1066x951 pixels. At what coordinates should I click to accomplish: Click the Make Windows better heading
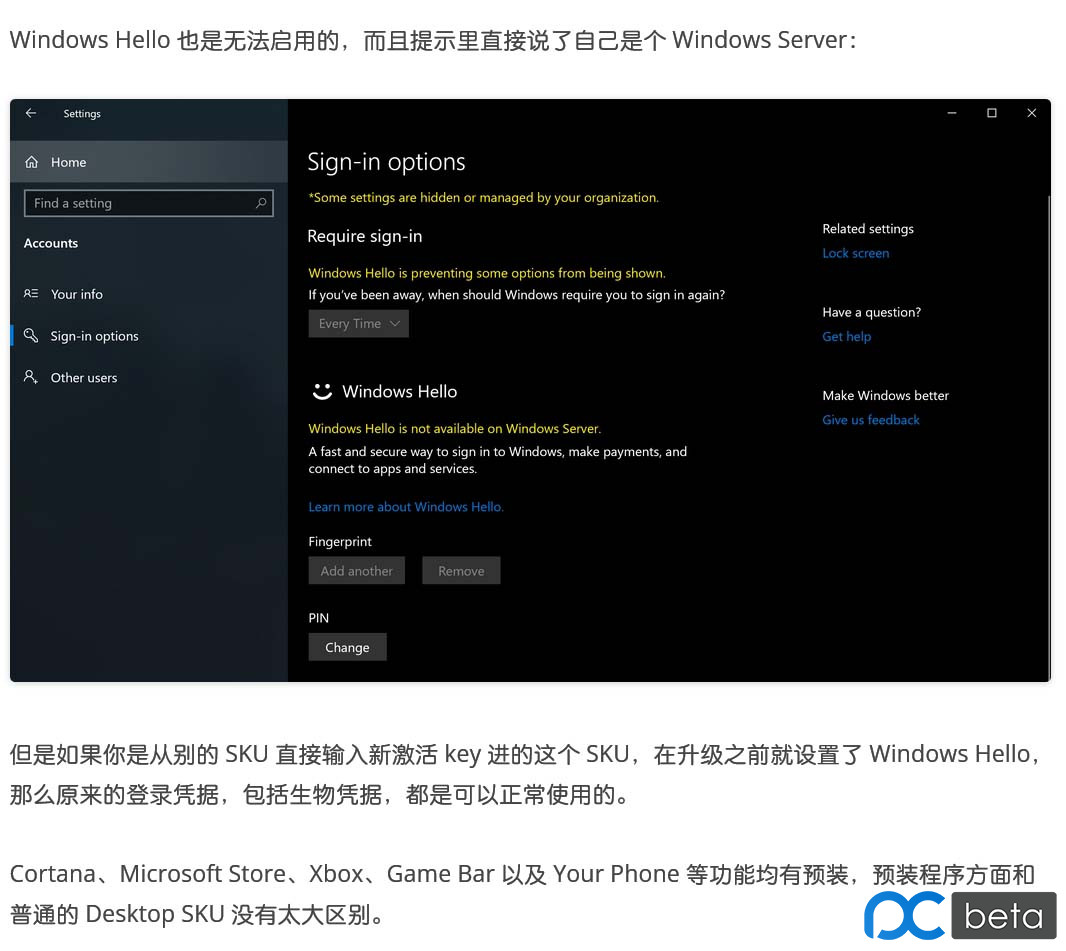[x=885, y=395]
